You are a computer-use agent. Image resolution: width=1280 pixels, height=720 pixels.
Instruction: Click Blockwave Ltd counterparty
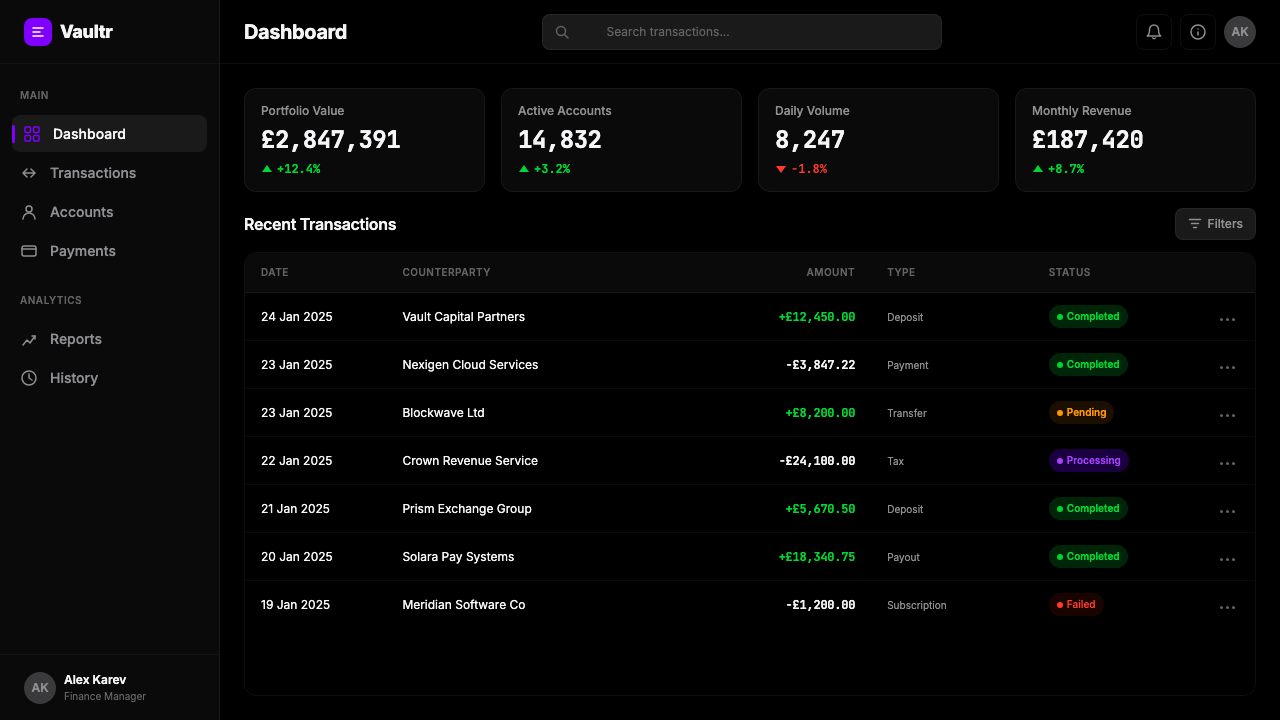pos(443,413)
